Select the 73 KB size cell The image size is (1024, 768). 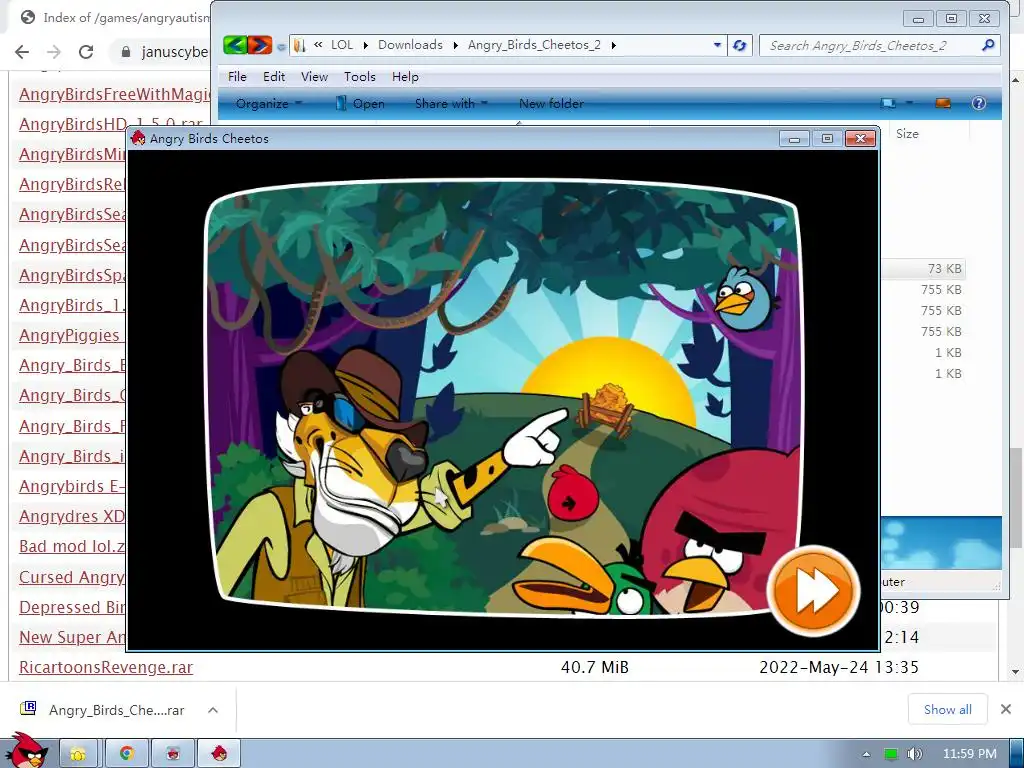(x=944, y=268)
